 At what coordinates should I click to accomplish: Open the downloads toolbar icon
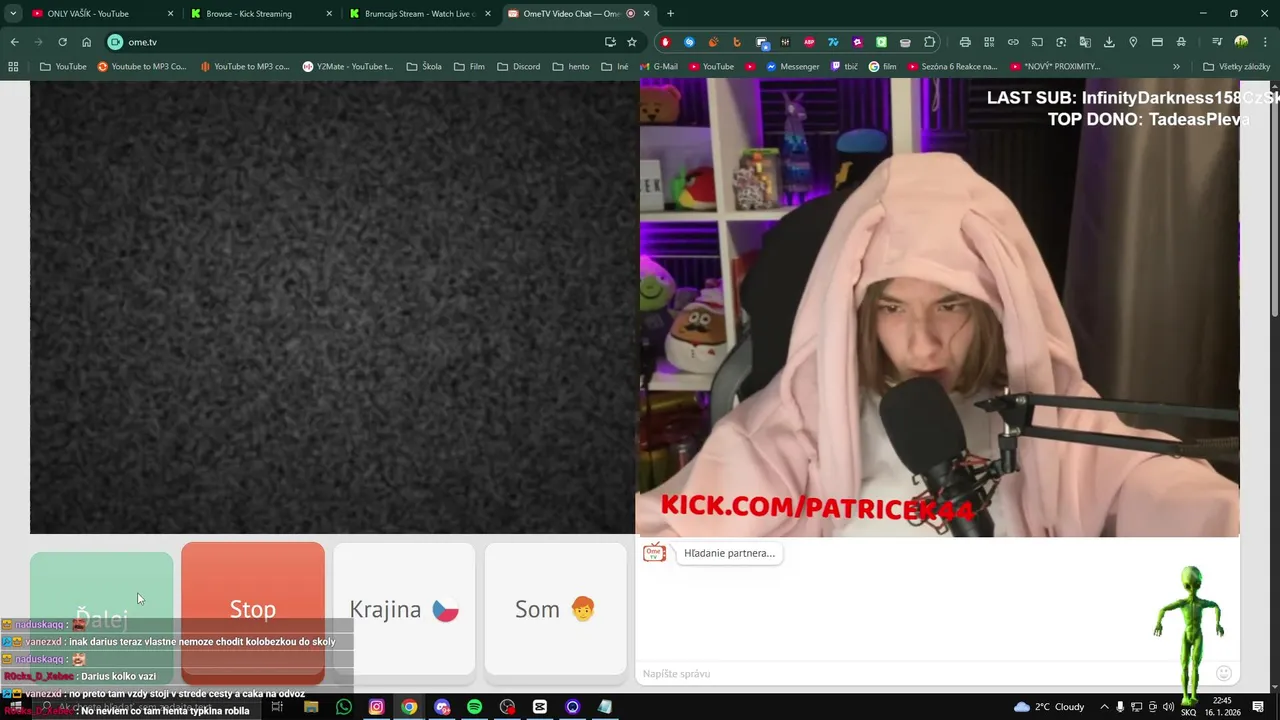tap(1109, 42)
